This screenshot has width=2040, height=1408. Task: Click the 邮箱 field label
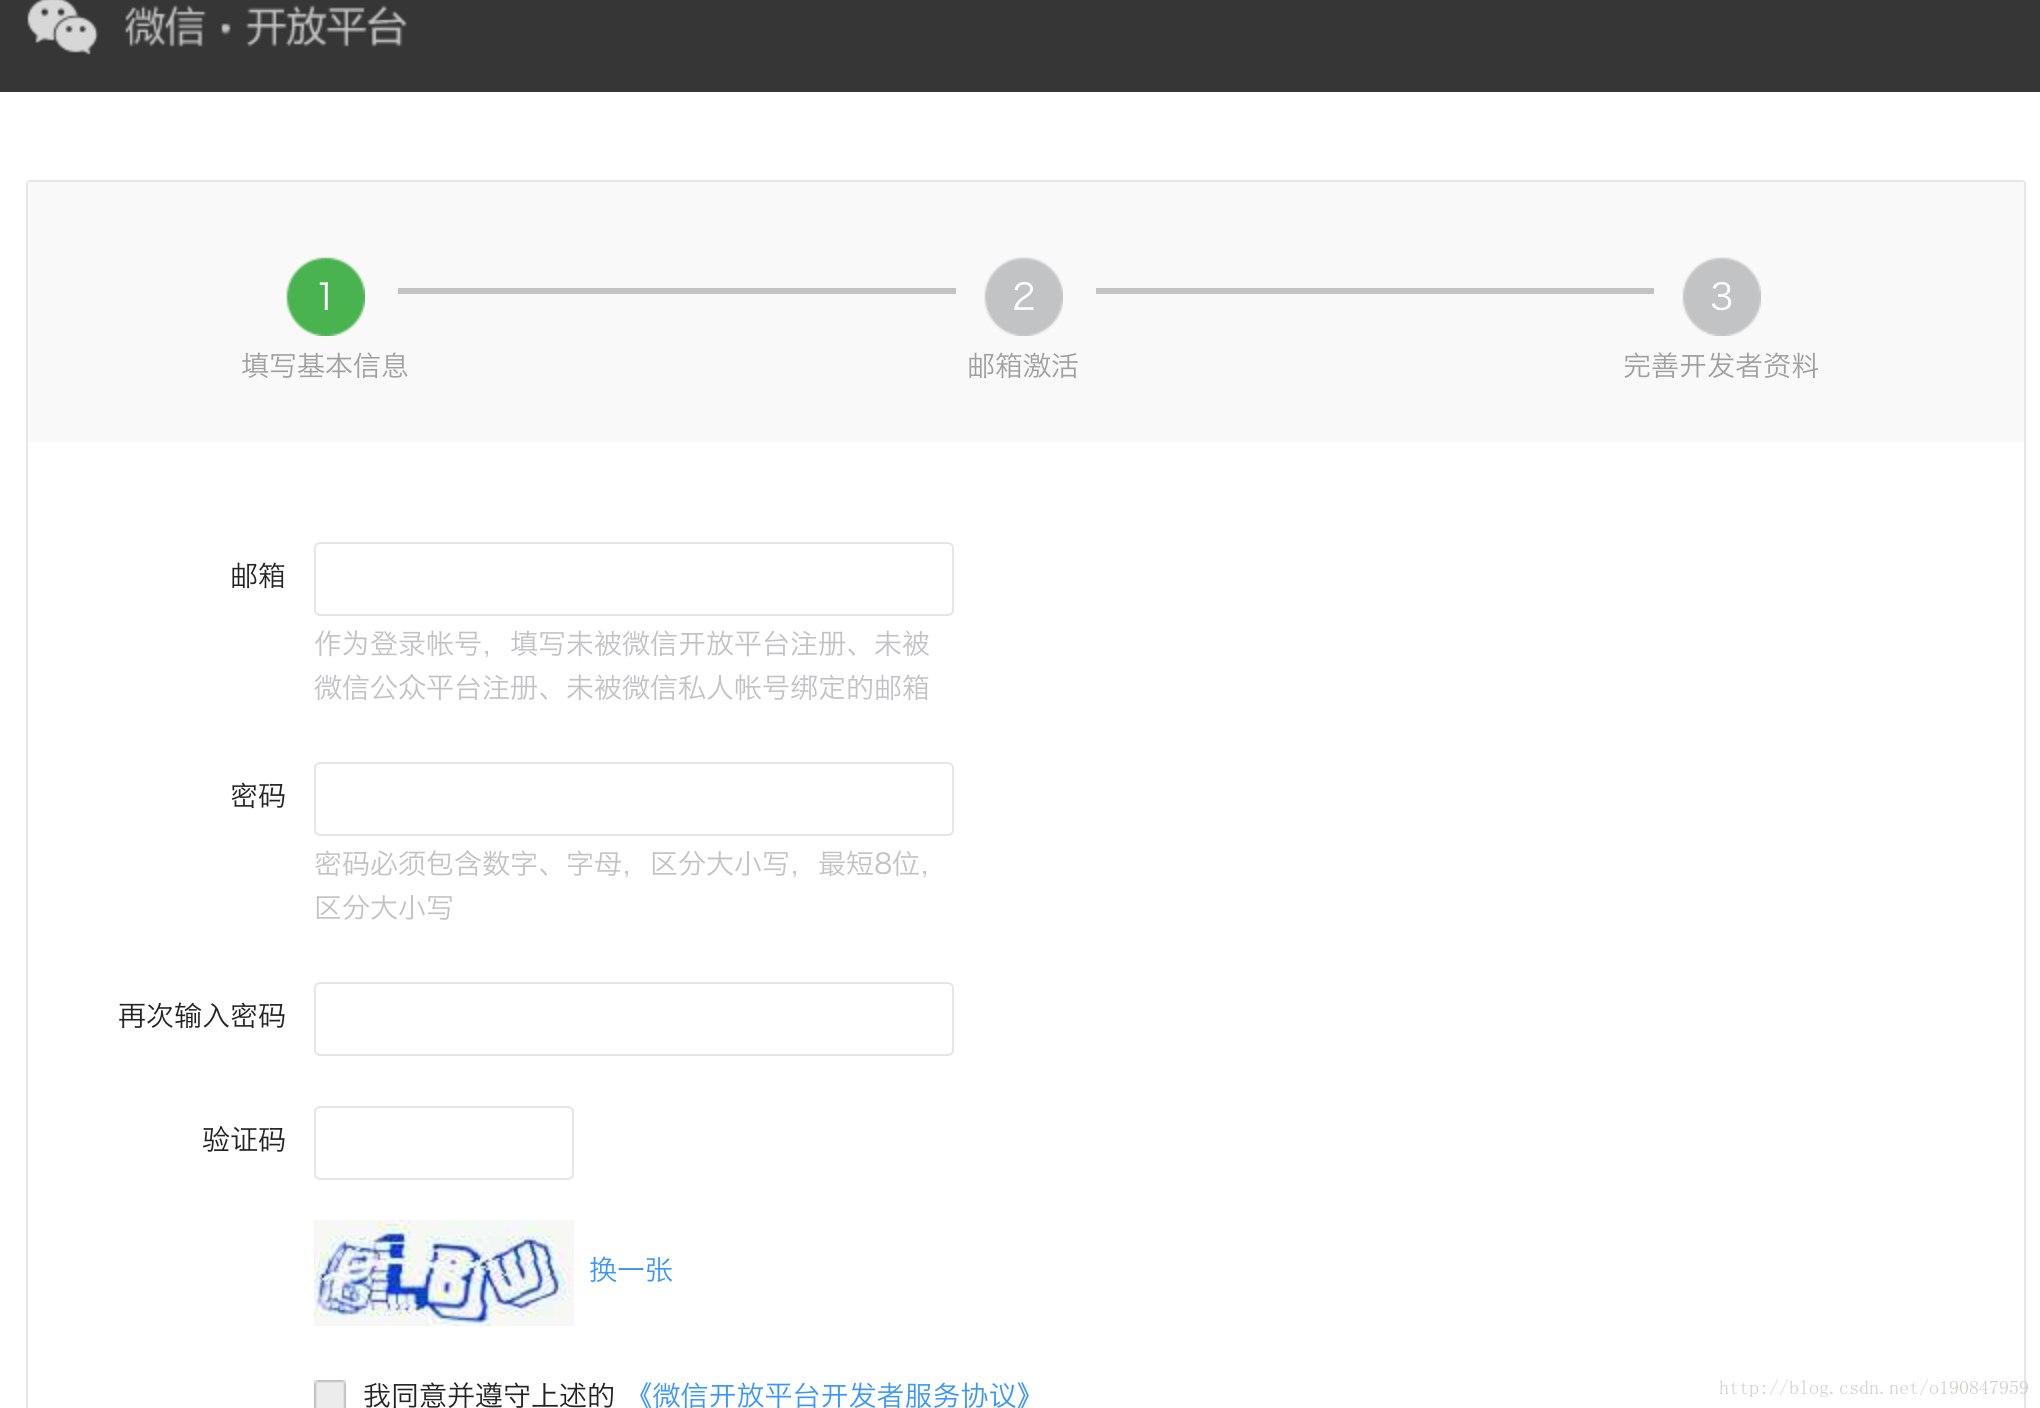pos(258,576)
